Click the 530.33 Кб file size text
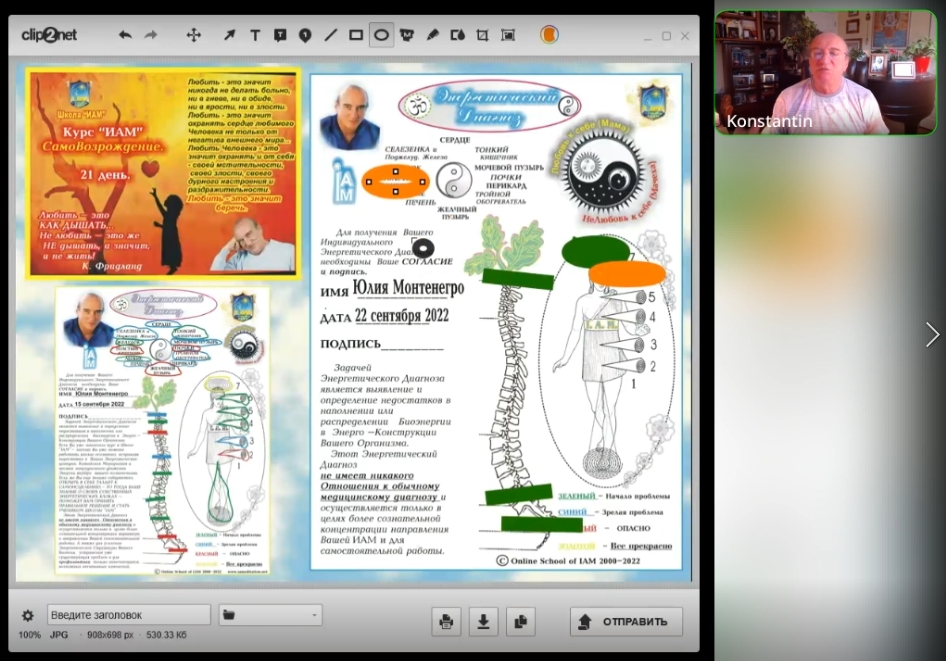Image resolution: width=946 pixels, height=661 pixels. click(167, 635)
